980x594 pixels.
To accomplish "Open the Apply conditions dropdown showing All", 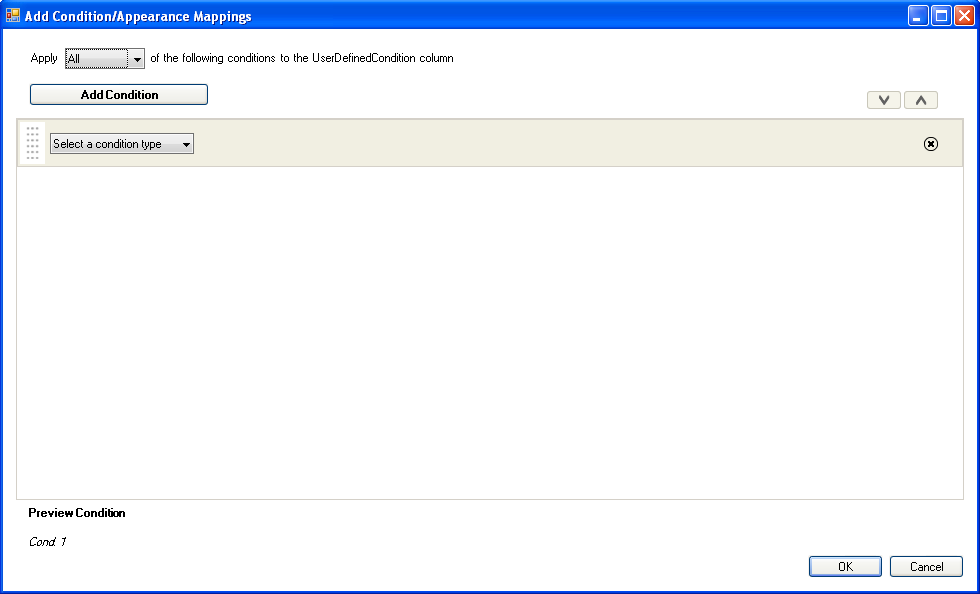I will point(104,58).
